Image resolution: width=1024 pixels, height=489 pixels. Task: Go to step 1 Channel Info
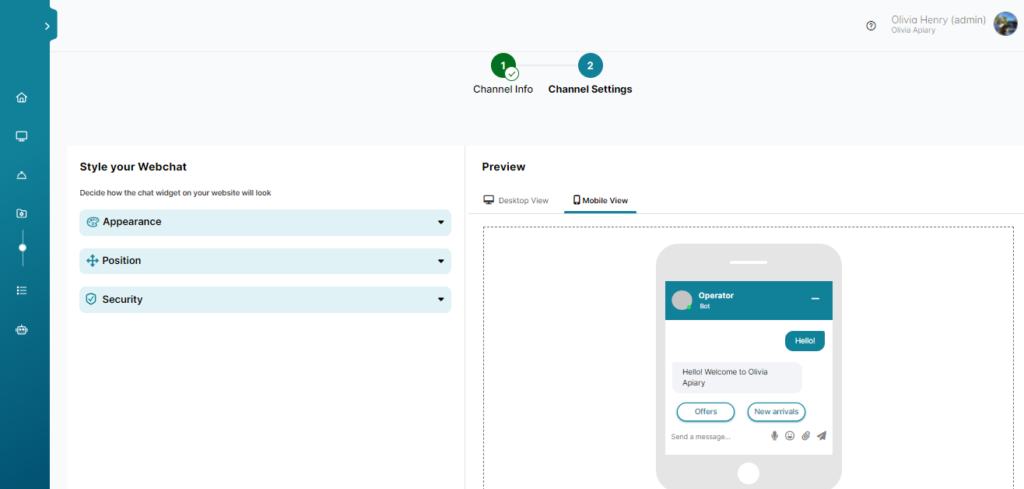pyautogui.click(x=503, y=66)
